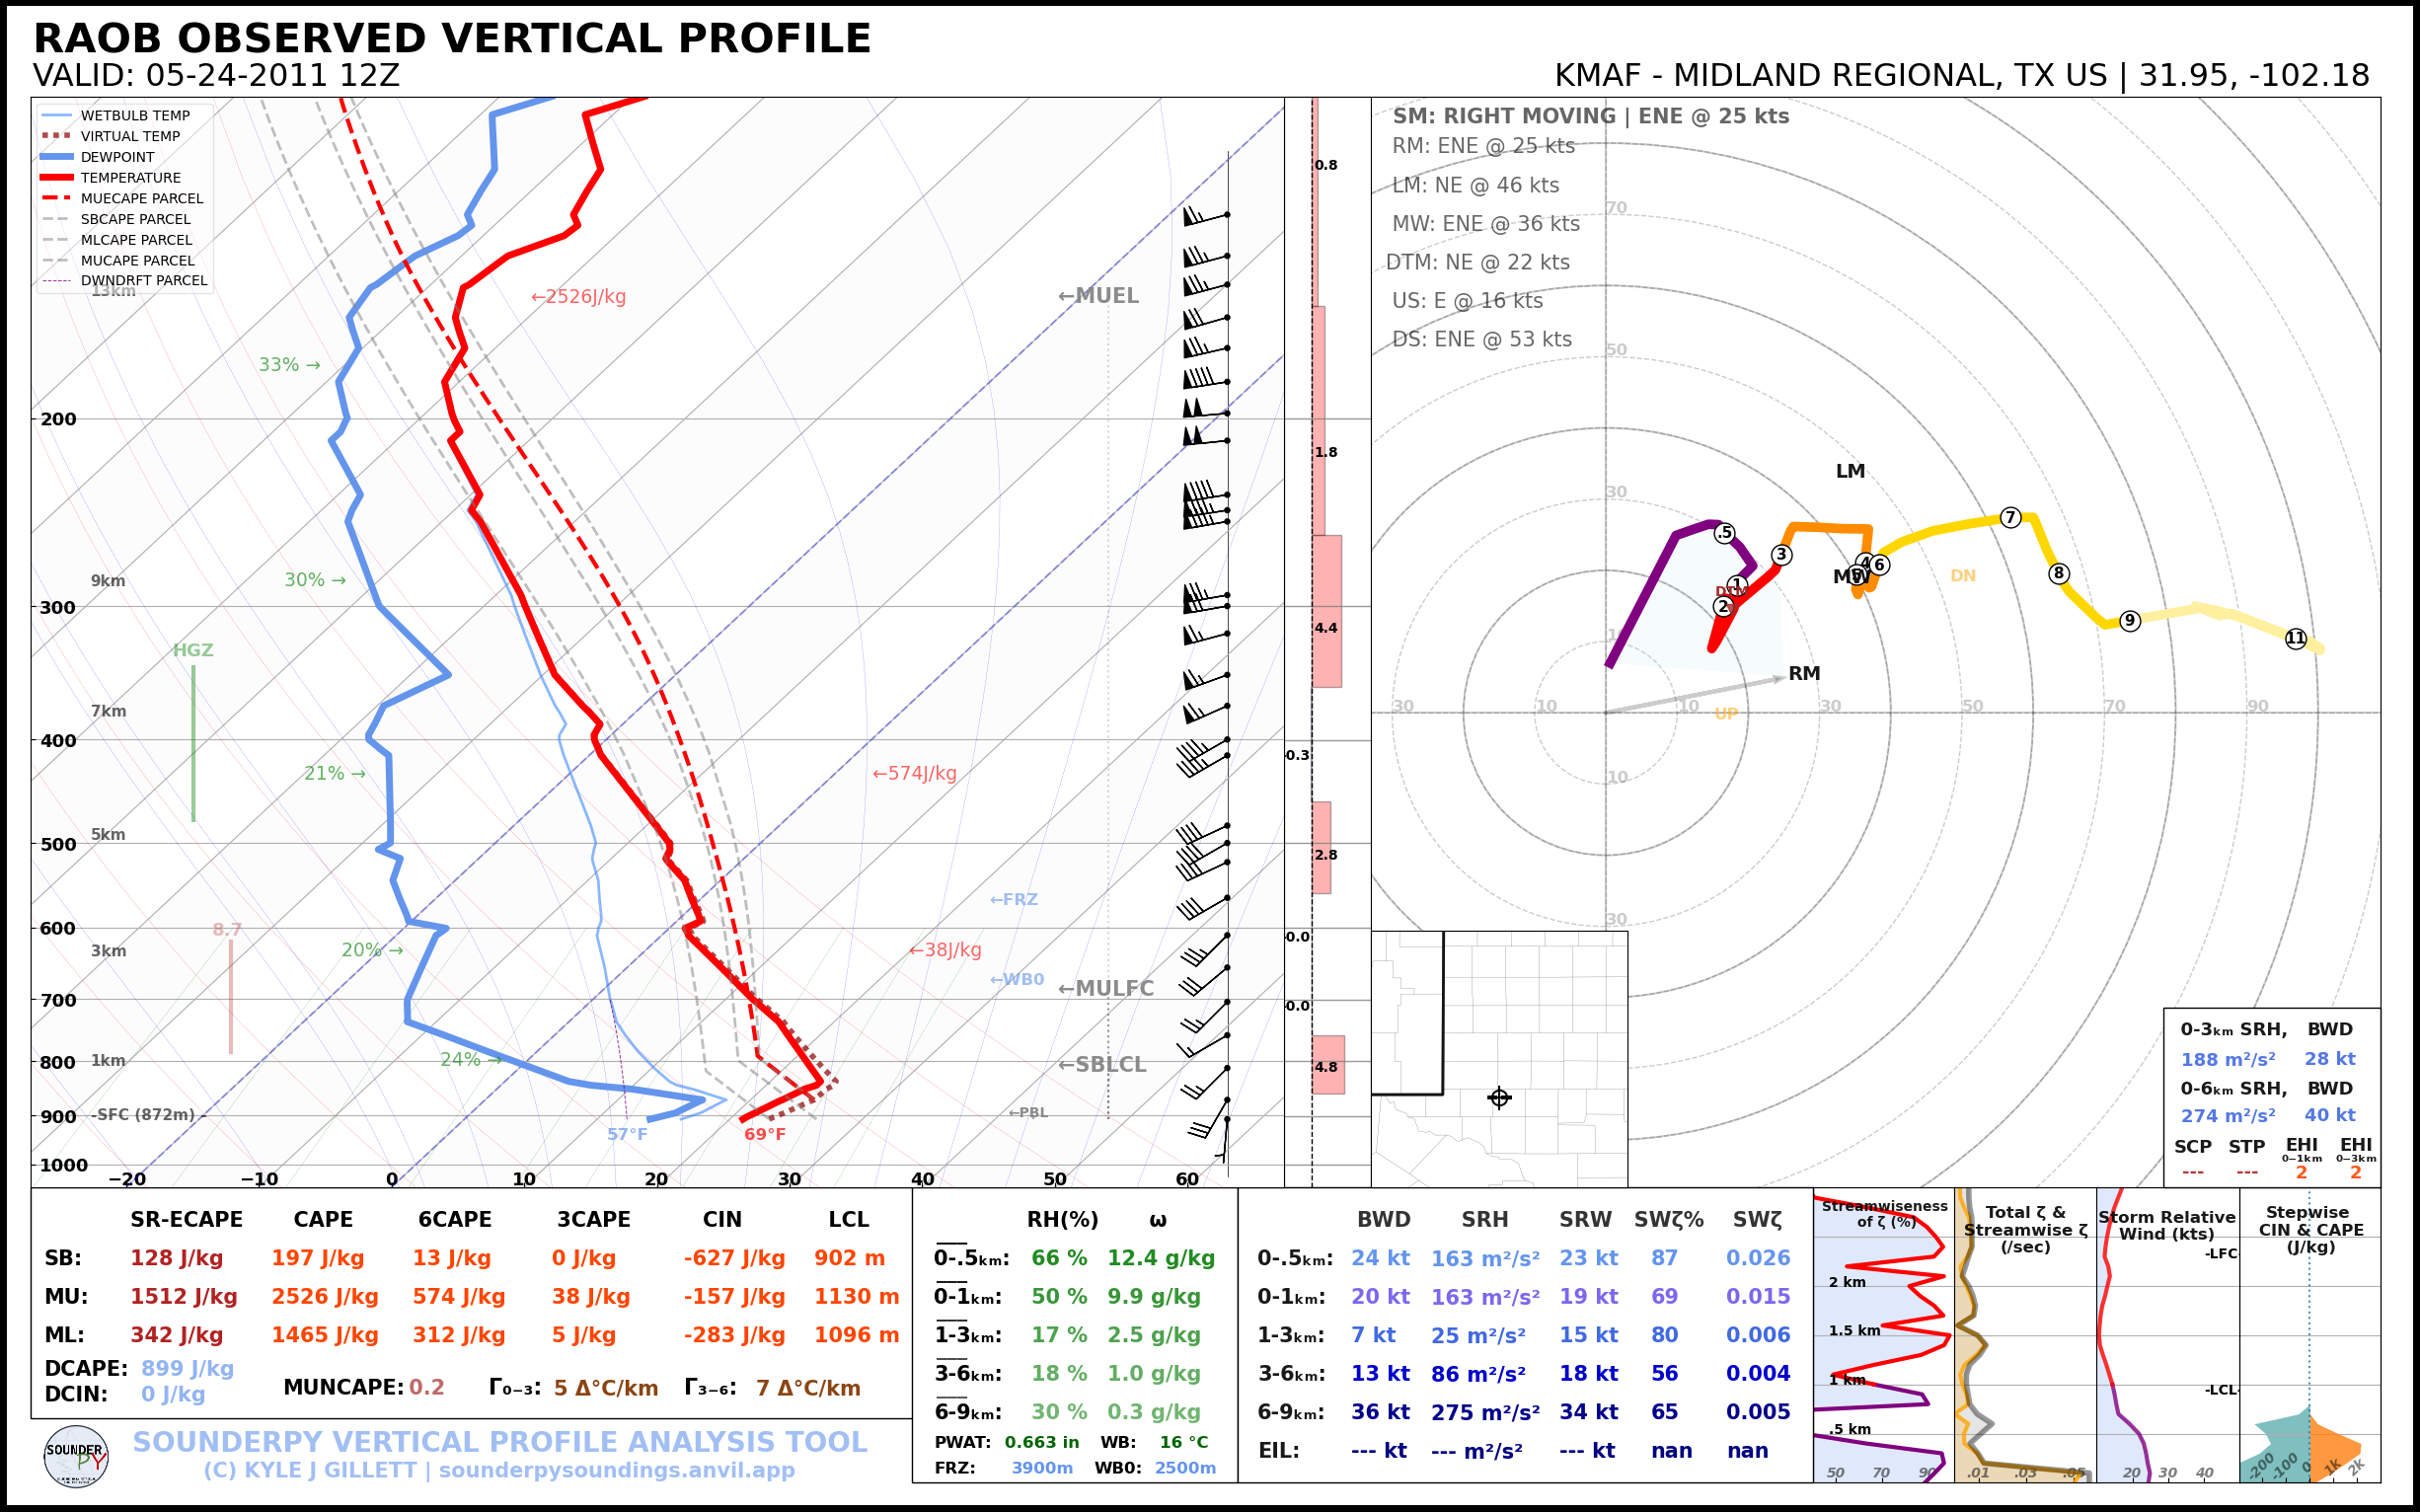Click the circled 11 km hodograph marker
Image resolution: width=2420 pixels, height=1512 pixels.
pos(2296,638)
